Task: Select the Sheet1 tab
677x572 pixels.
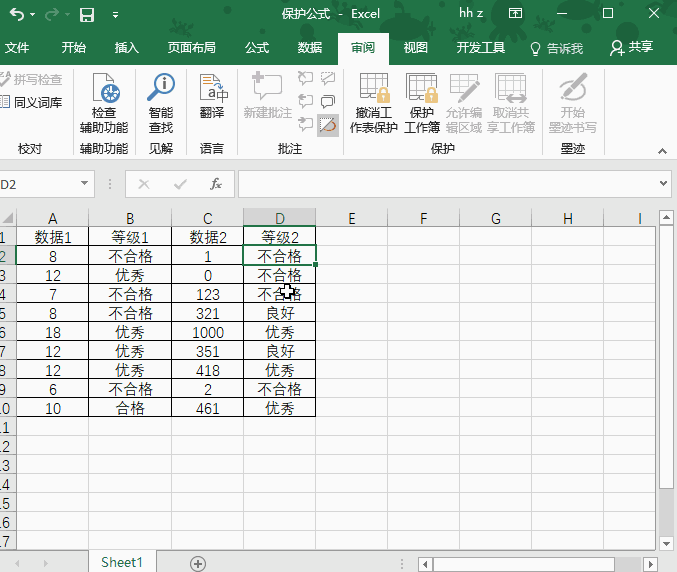Action: [x=122, y=562]
